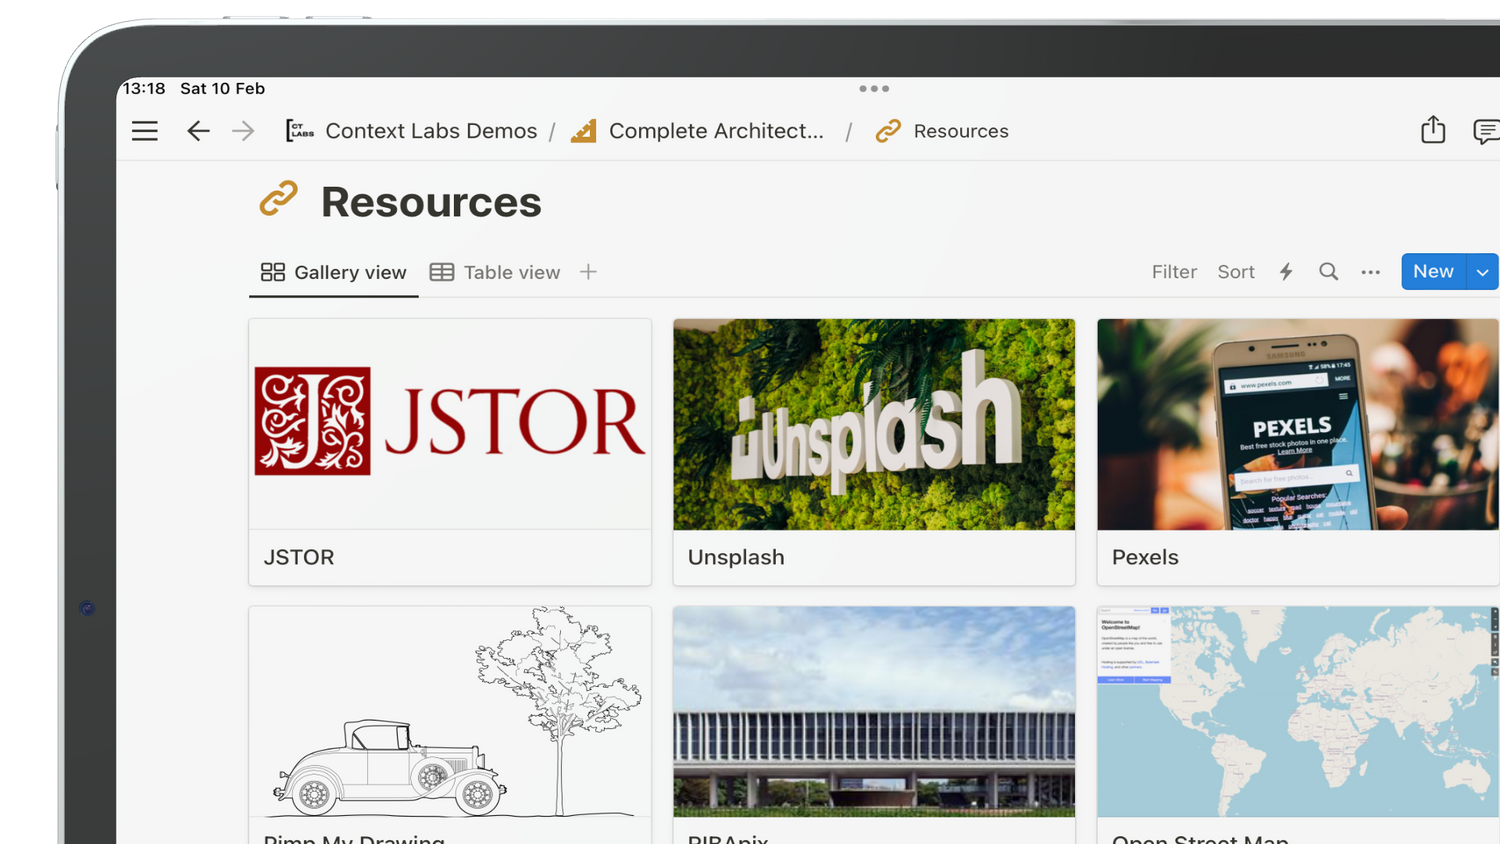The height and width of the screenshot is (844, 1500).
Task: Click the lightning bolt automations icon
Action: click(x=1286, y=272)
